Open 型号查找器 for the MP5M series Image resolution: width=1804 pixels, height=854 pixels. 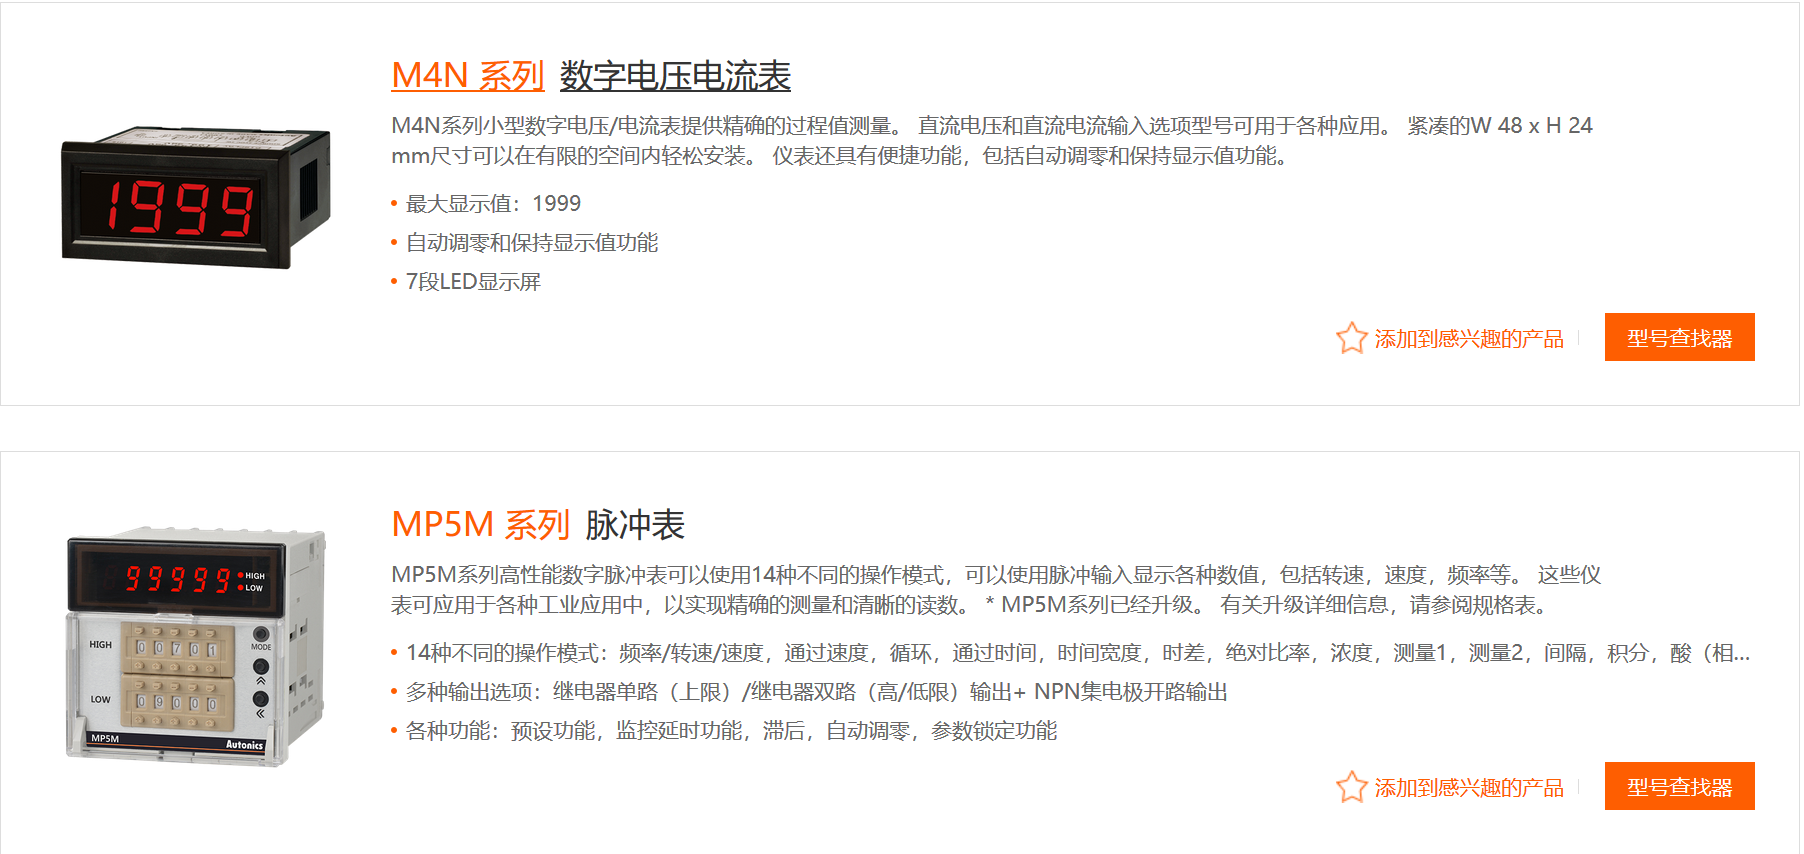(1678, 787)
